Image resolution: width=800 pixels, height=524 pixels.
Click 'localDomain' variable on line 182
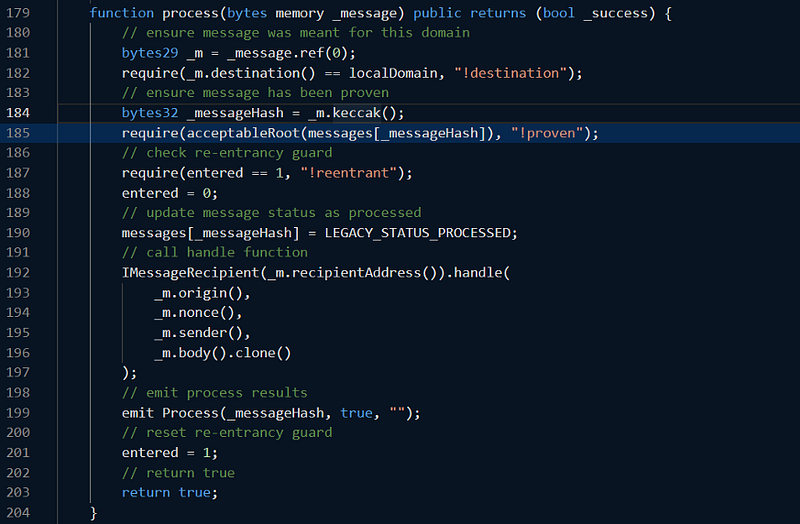point(393,73)
